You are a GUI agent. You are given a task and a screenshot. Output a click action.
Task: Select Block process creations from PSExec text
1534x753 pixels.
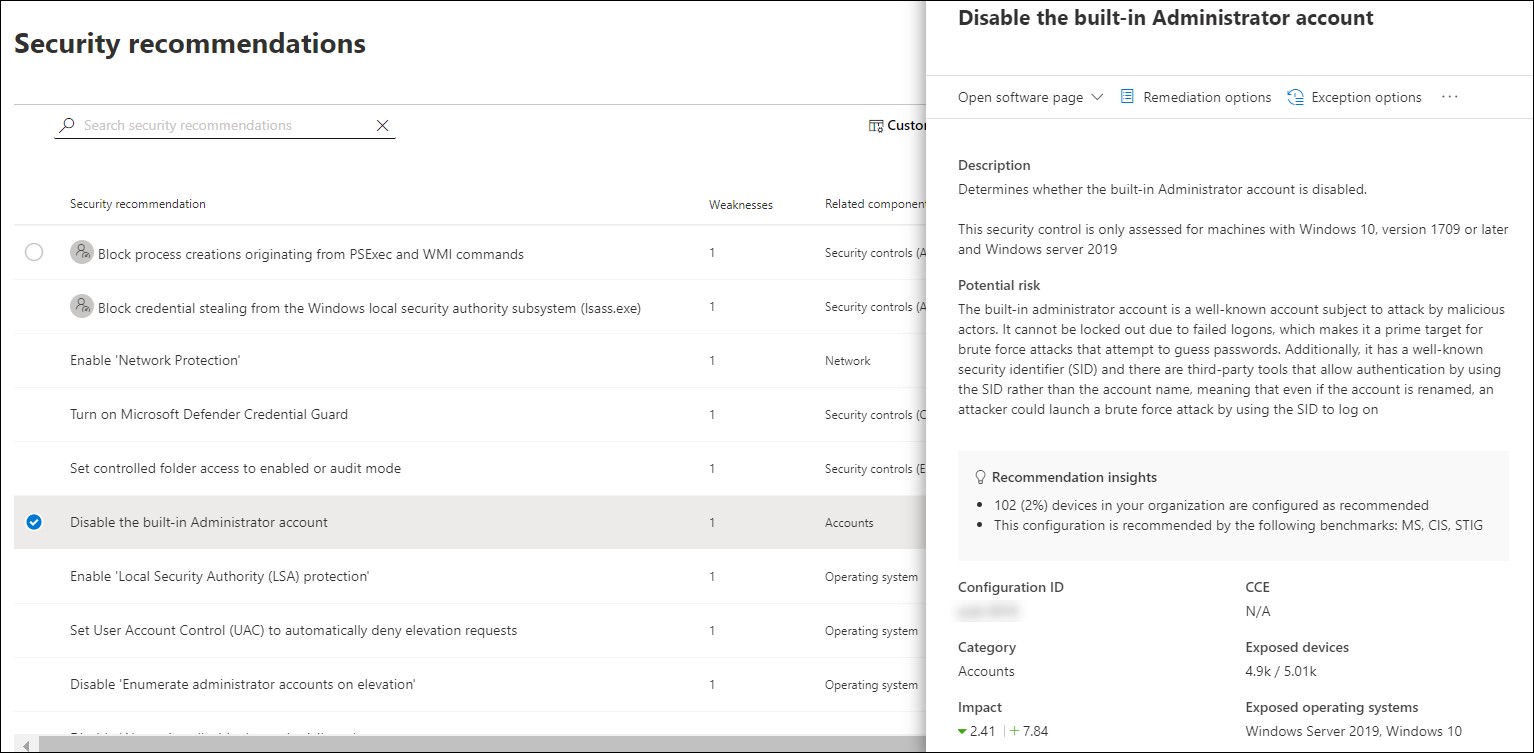click(x=311, y=254)
